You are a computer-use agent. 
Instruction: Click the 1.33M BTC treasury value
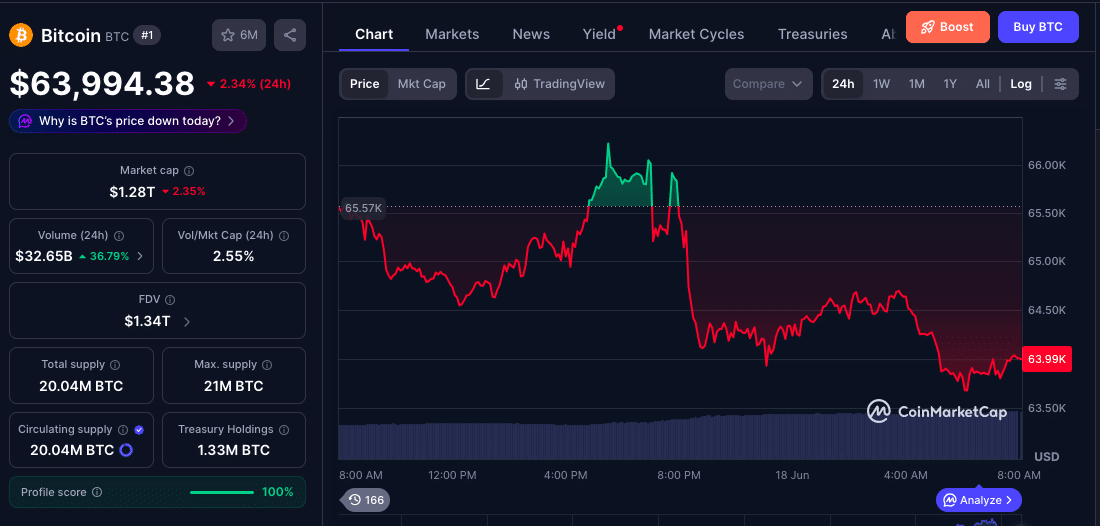click(x=234, y=450)
